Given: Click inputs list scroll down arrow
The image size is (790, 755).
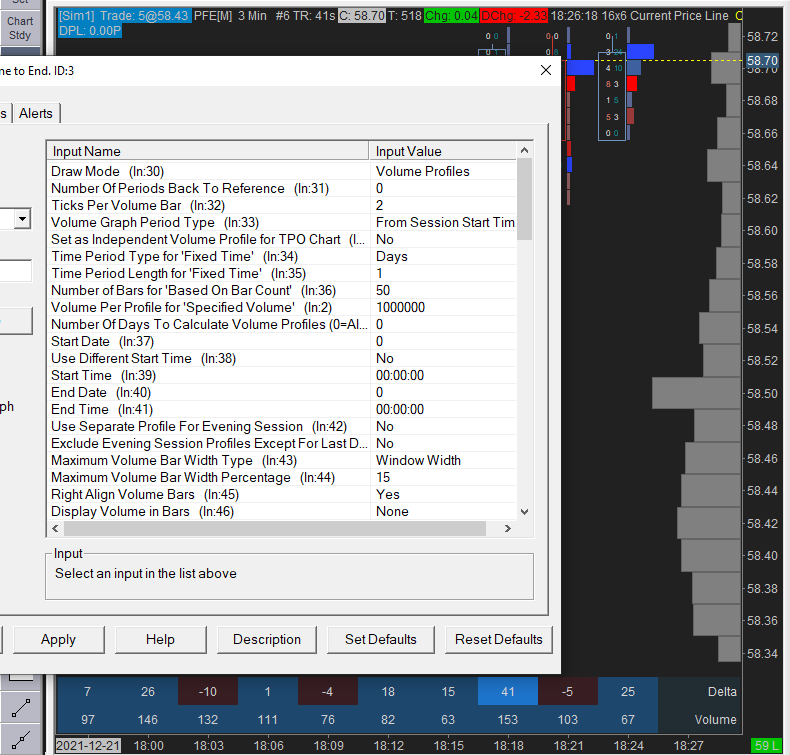Looking at the screenshot, I should pyautogui.click(x=524, y=512).
